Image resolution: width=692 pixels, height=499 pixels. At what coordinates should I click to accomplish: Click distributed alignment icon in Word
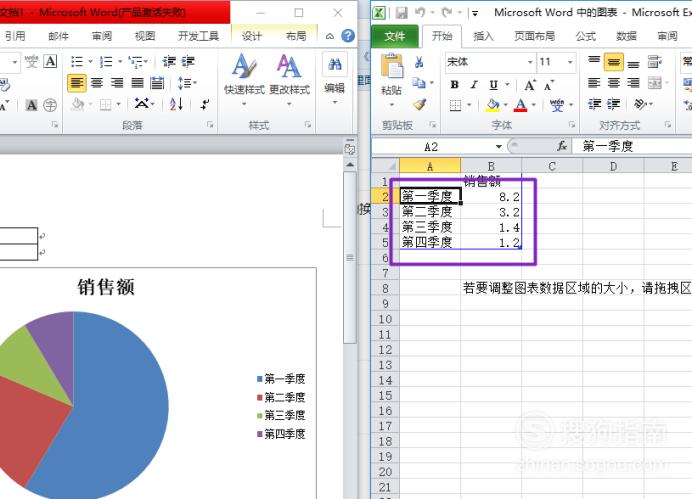click(158, 83)
